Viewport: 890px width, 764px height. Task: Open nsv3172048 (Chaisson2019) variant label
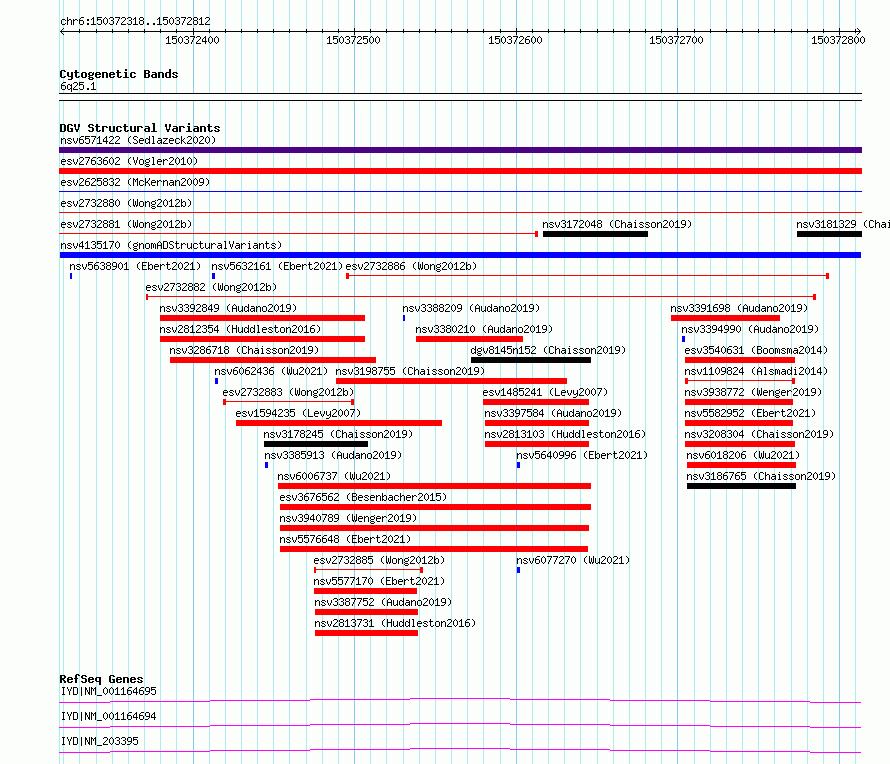[617, 224]
